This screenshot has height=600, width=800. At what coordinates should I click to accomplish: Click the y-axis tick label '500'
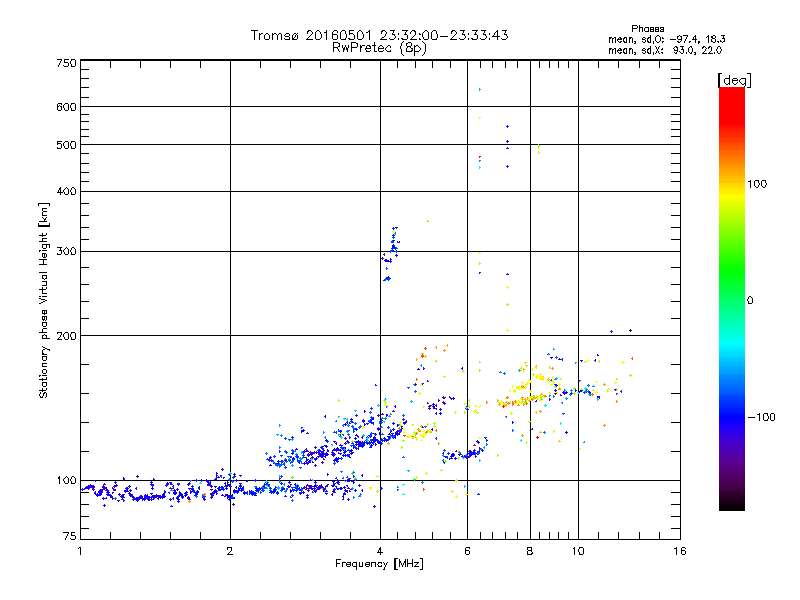66,145
